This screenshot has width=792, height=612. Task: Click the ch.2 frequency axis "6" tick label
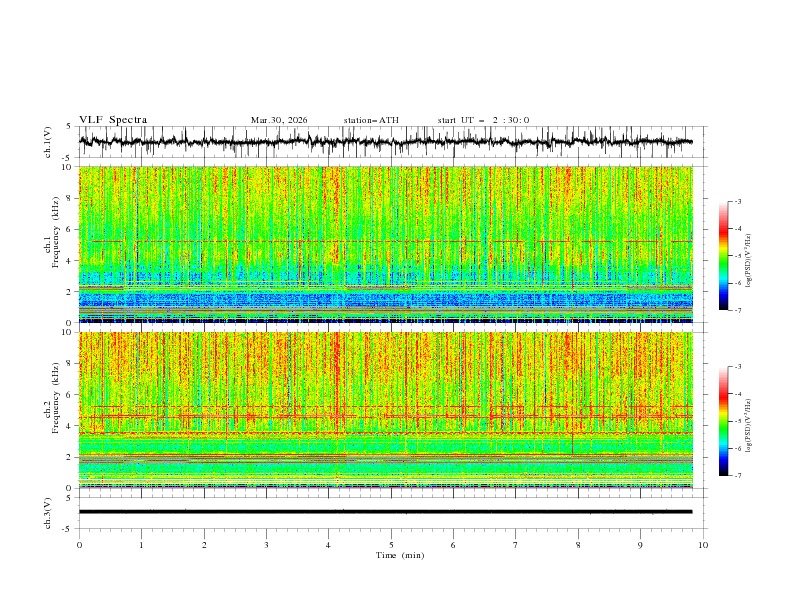point(69,395)
